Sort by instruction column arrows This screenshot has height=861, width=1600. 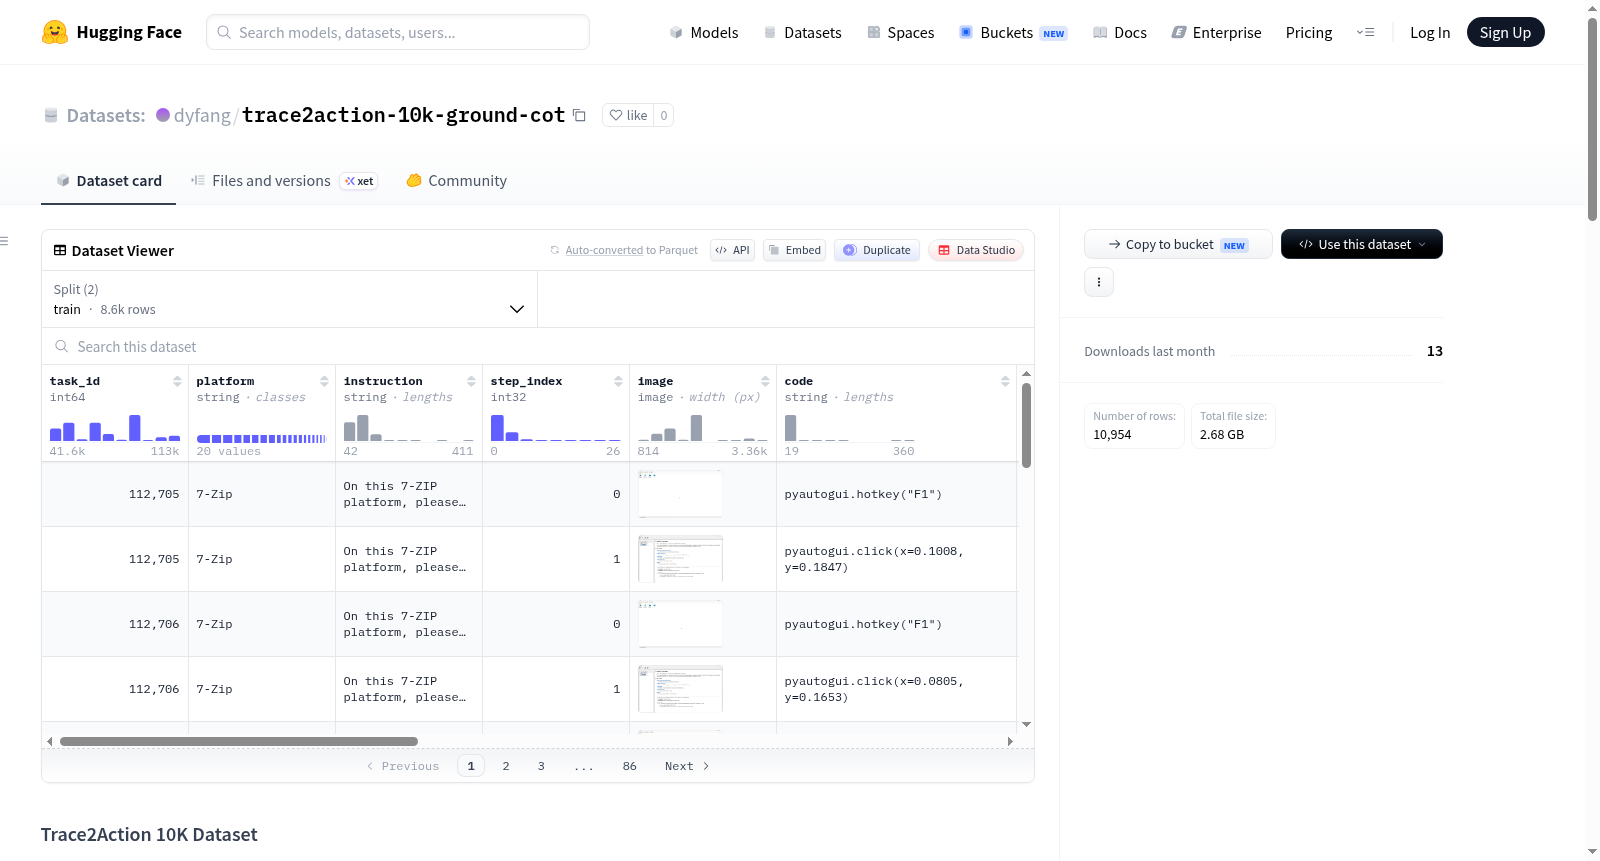pyautogui.click(x=471, y=381)
